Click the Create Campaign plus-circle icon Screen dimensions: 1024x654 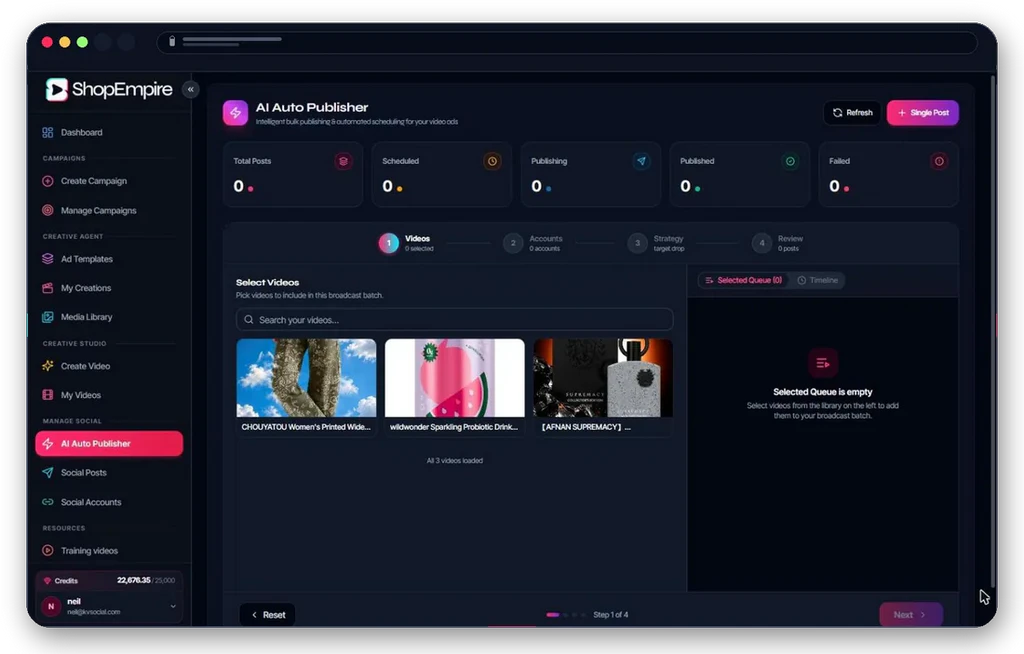tap(48, 181)
